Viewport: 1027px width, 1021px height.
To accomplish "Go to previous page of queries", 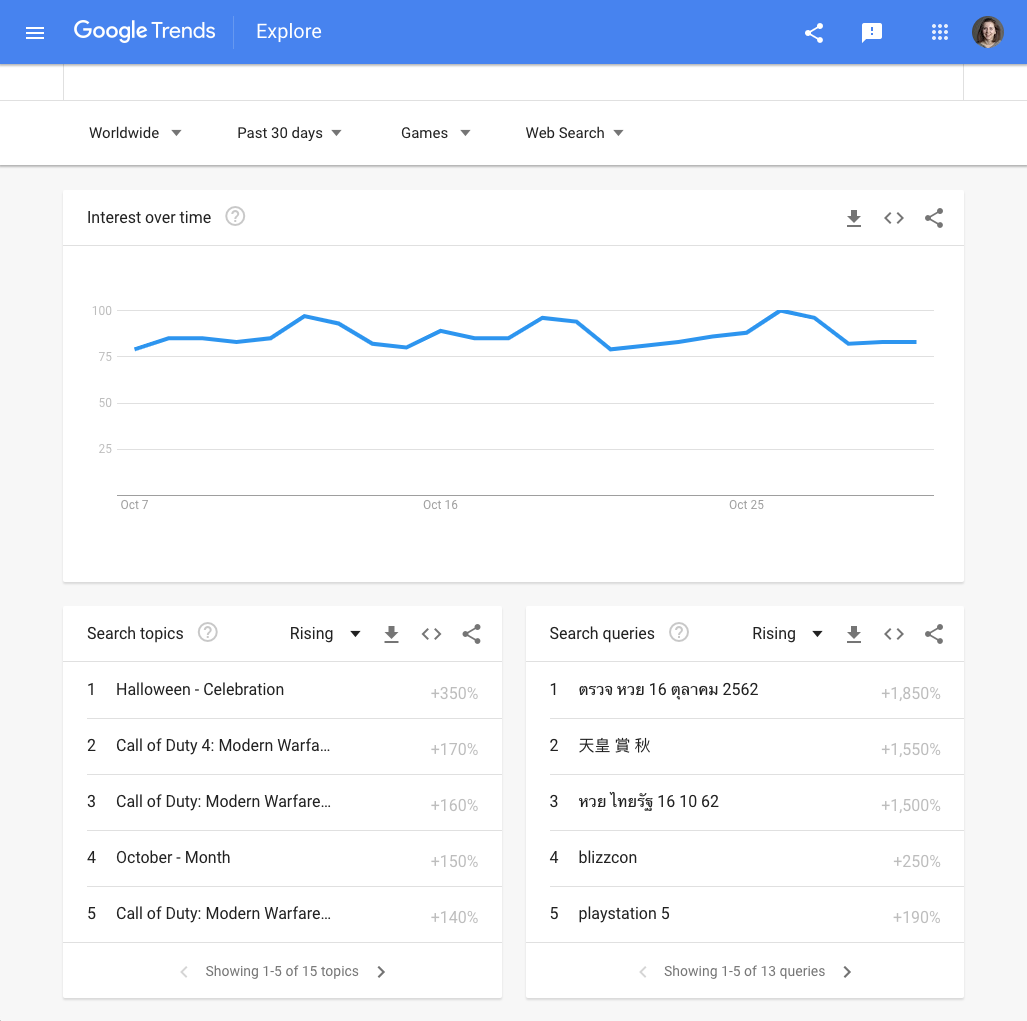I will [x=643, y=972].
